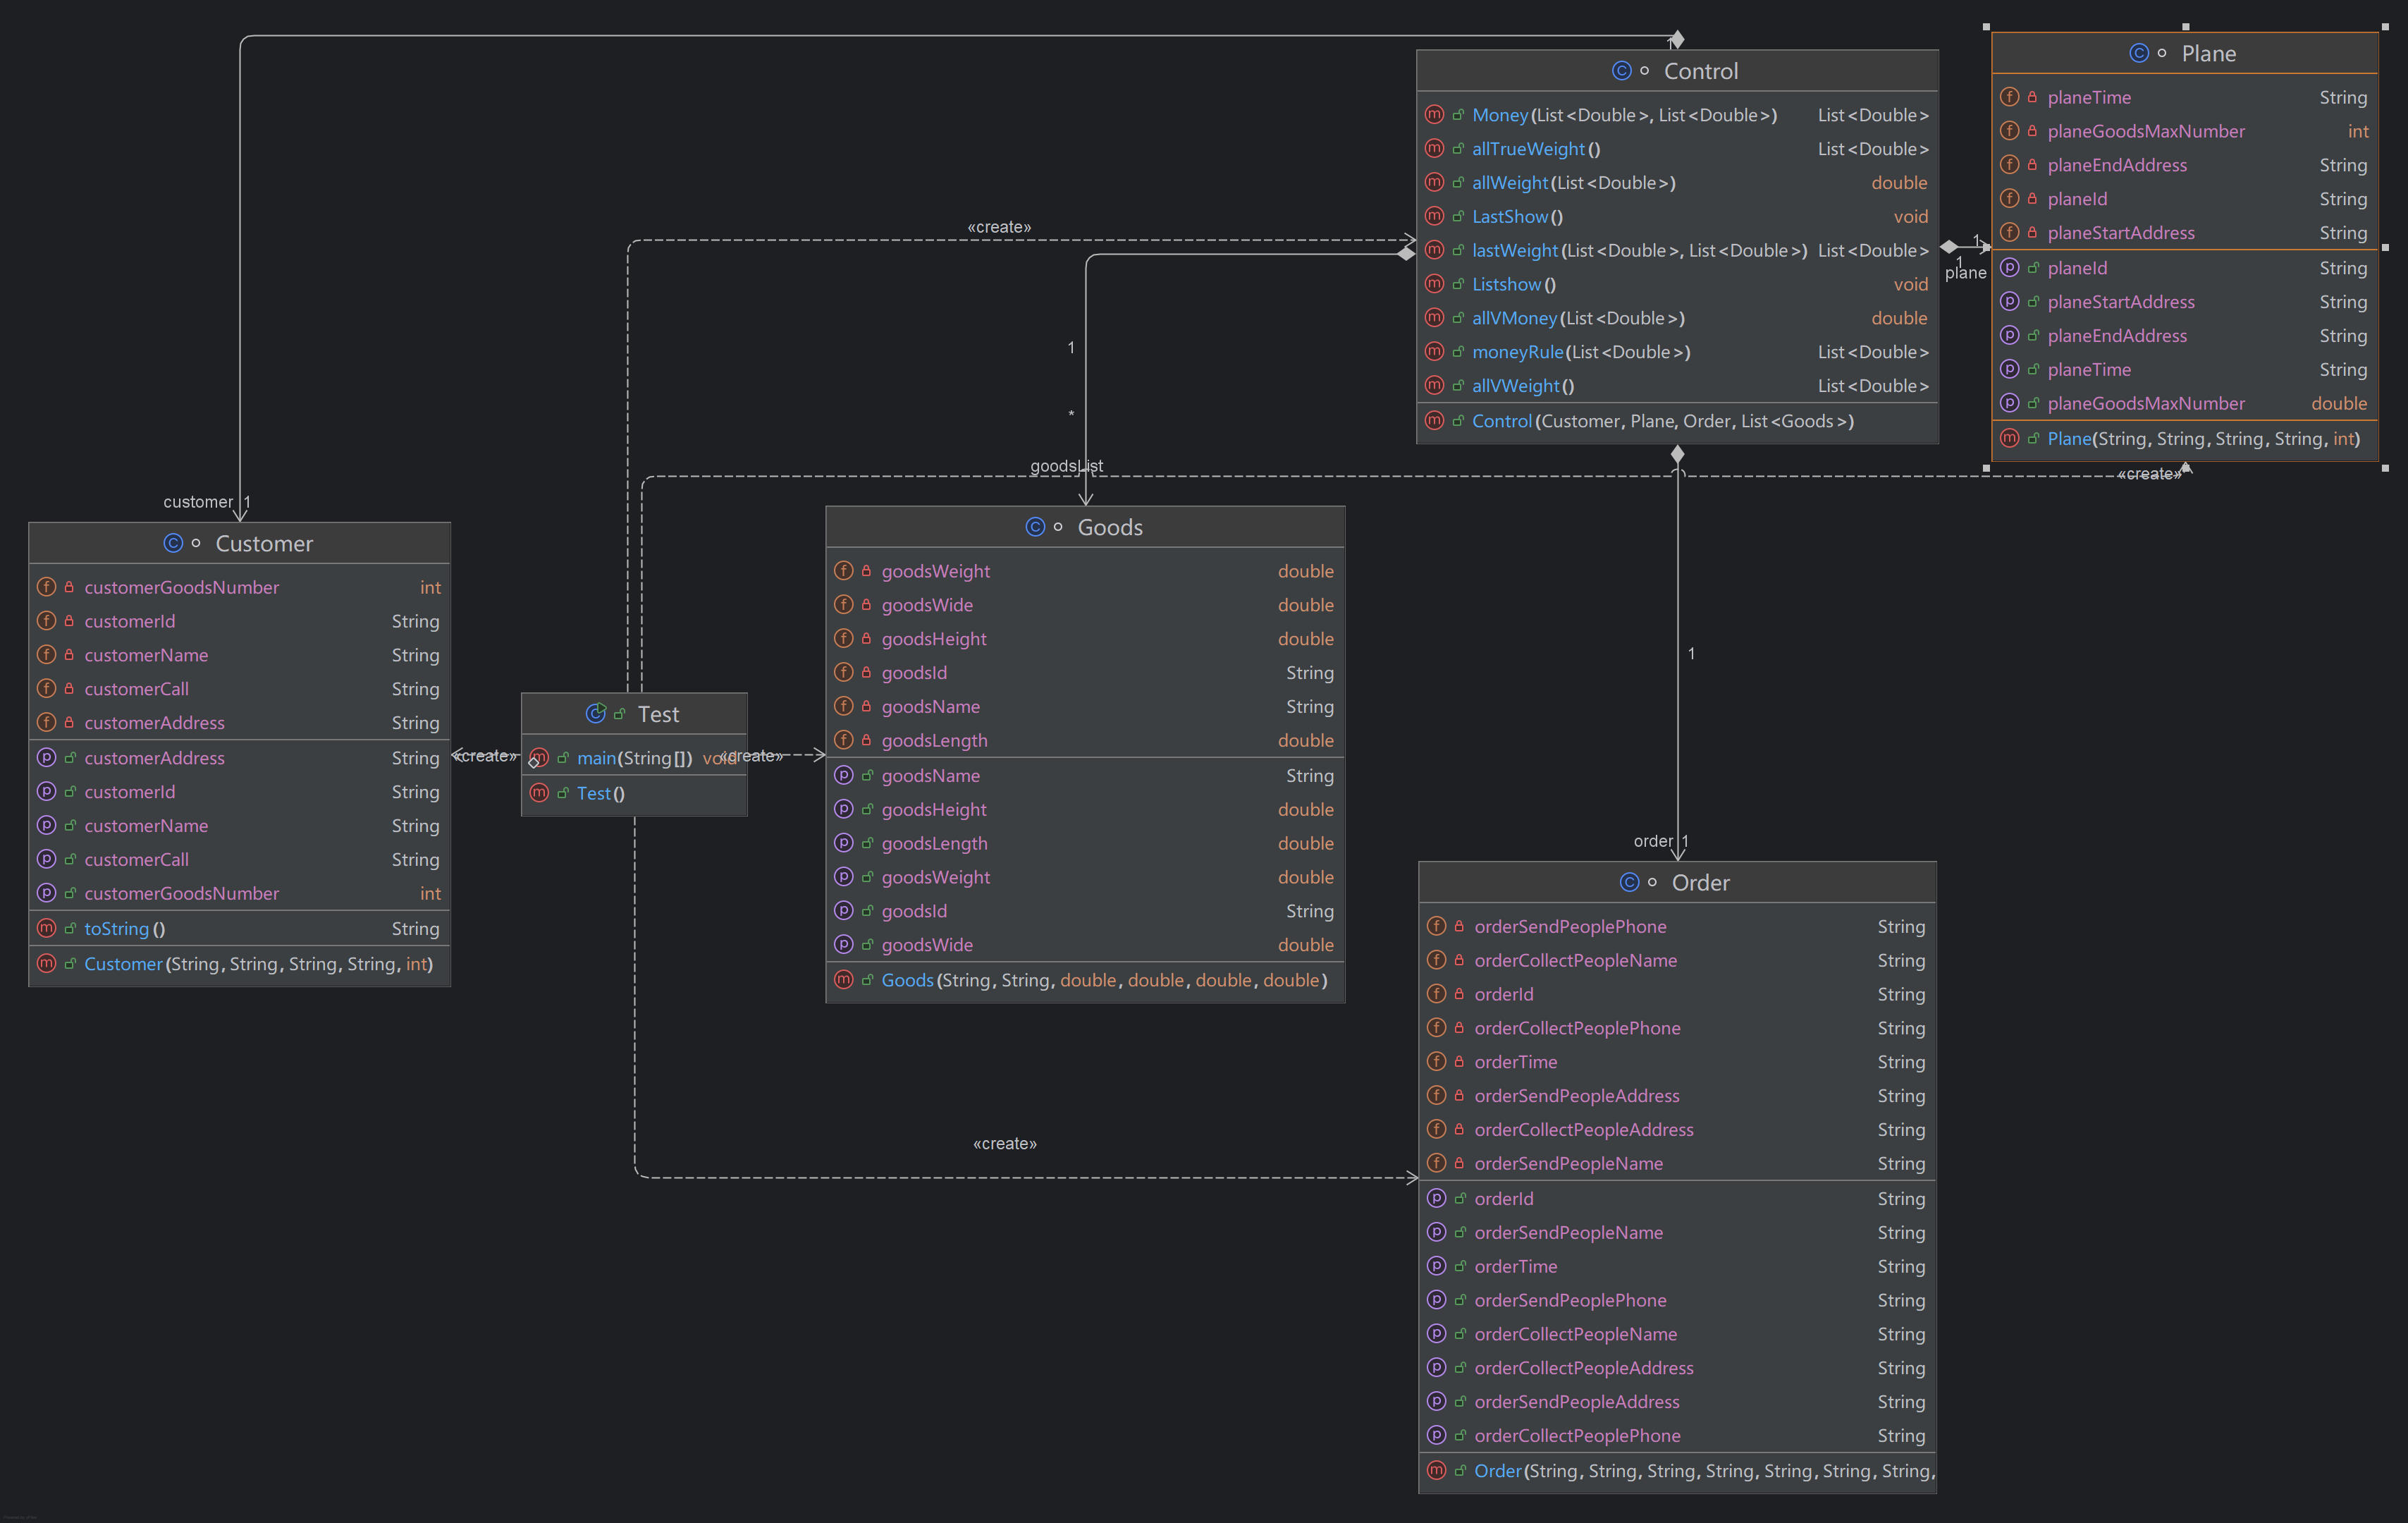2408x1523 pixels.
Task: Select orderTime field in Order class
Action: (x=1515, y=1062)
